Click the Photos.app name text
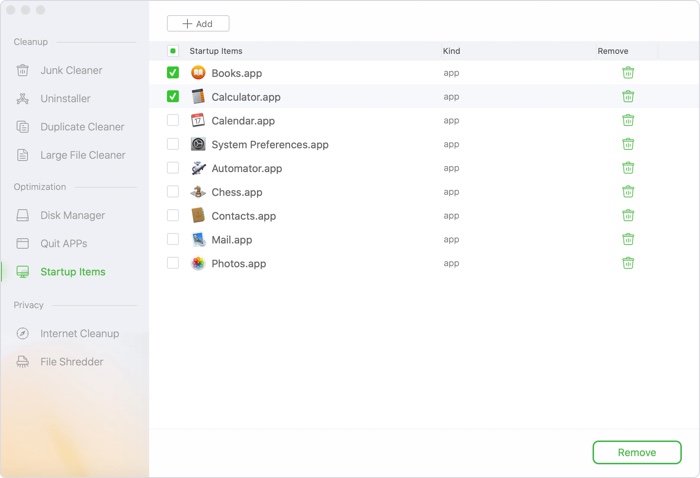This screenshot has height=478, width=700. [x=238, y=264]
